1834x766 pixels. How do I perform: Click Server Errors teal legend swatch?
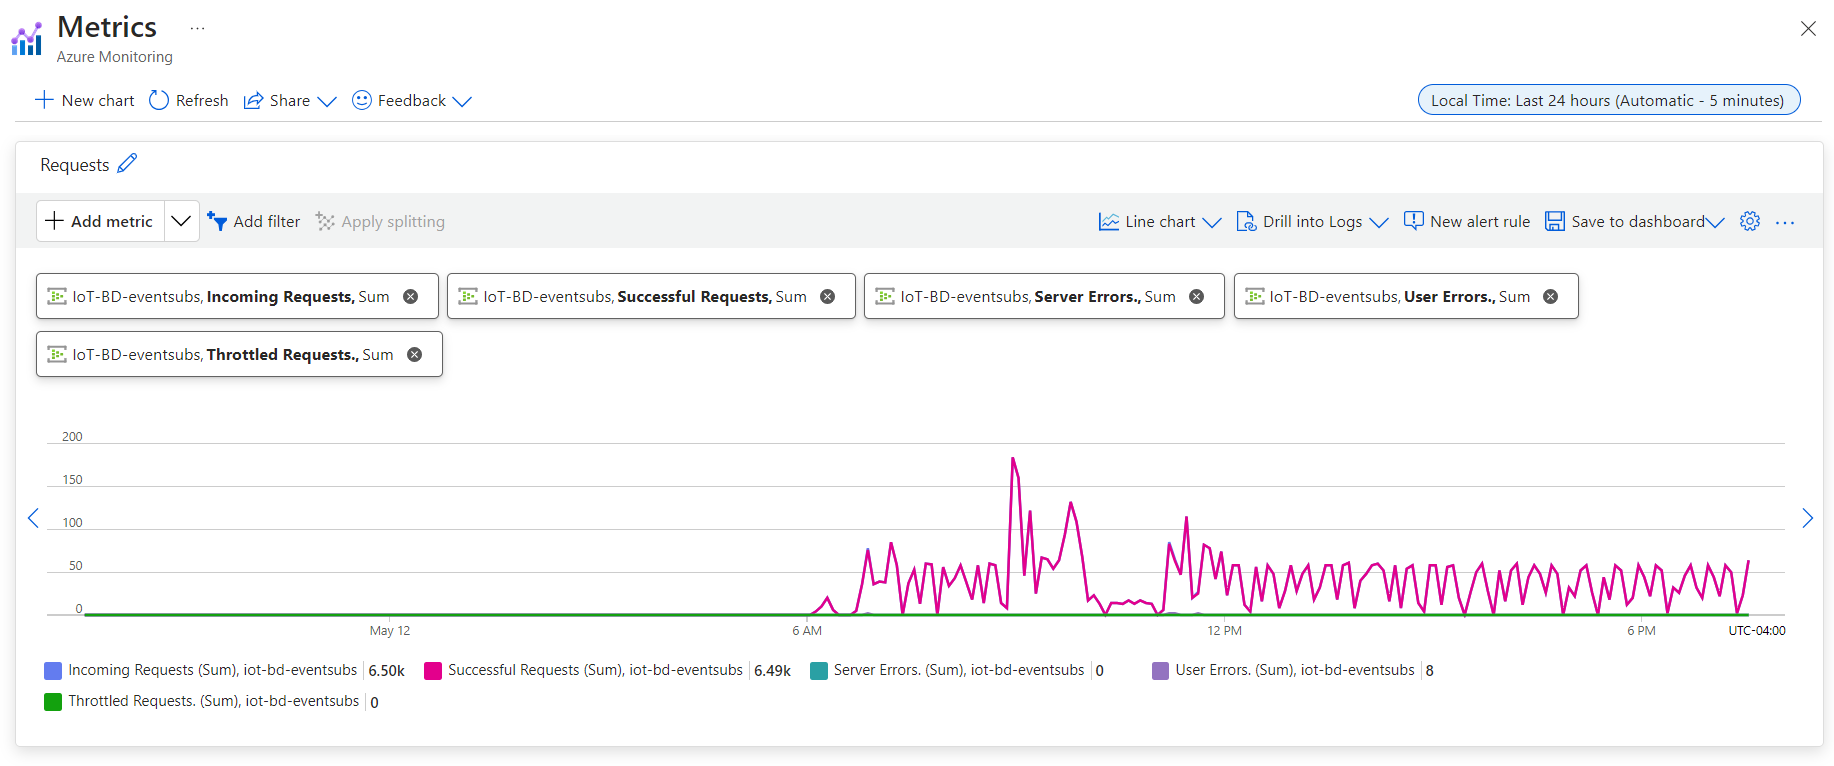coord(819,670)
